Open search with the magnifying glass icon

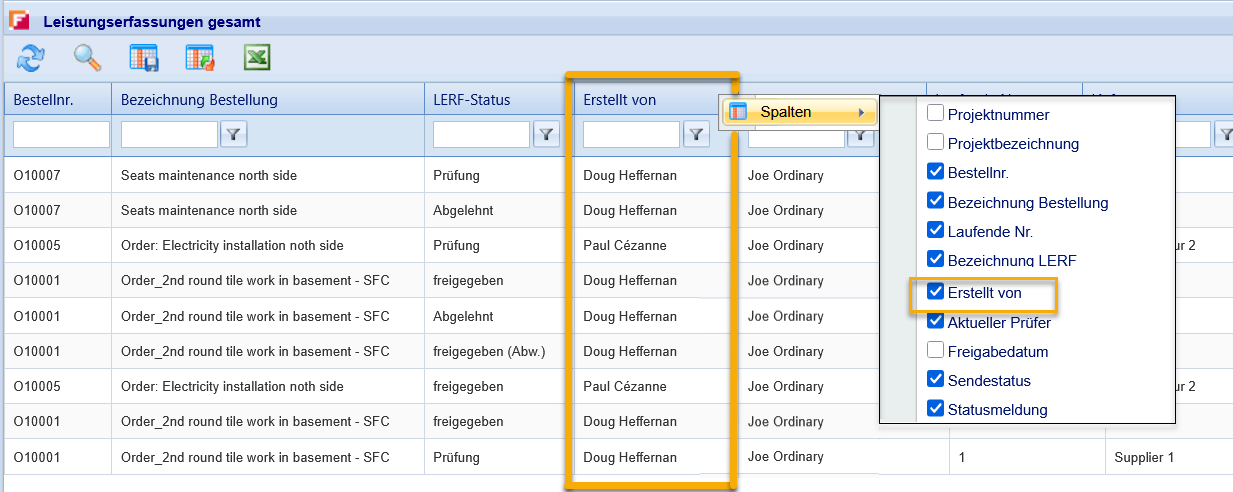pos(88,59)
